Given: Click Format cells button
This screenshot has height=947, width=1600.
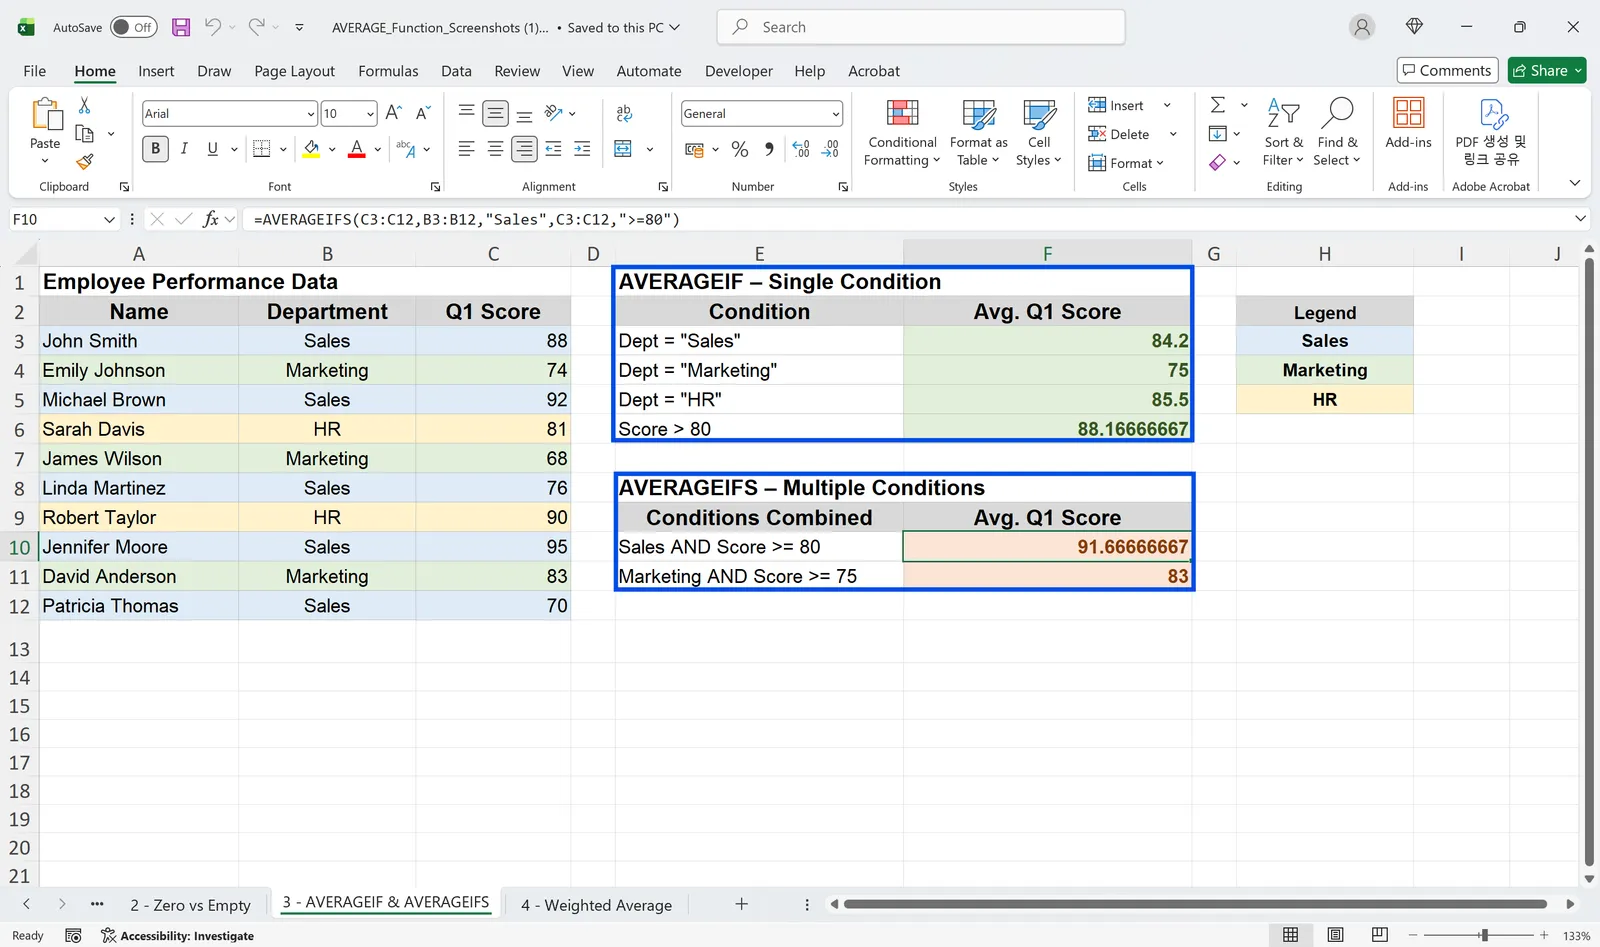Looking at the screenshot, I should pos(1124,163).
